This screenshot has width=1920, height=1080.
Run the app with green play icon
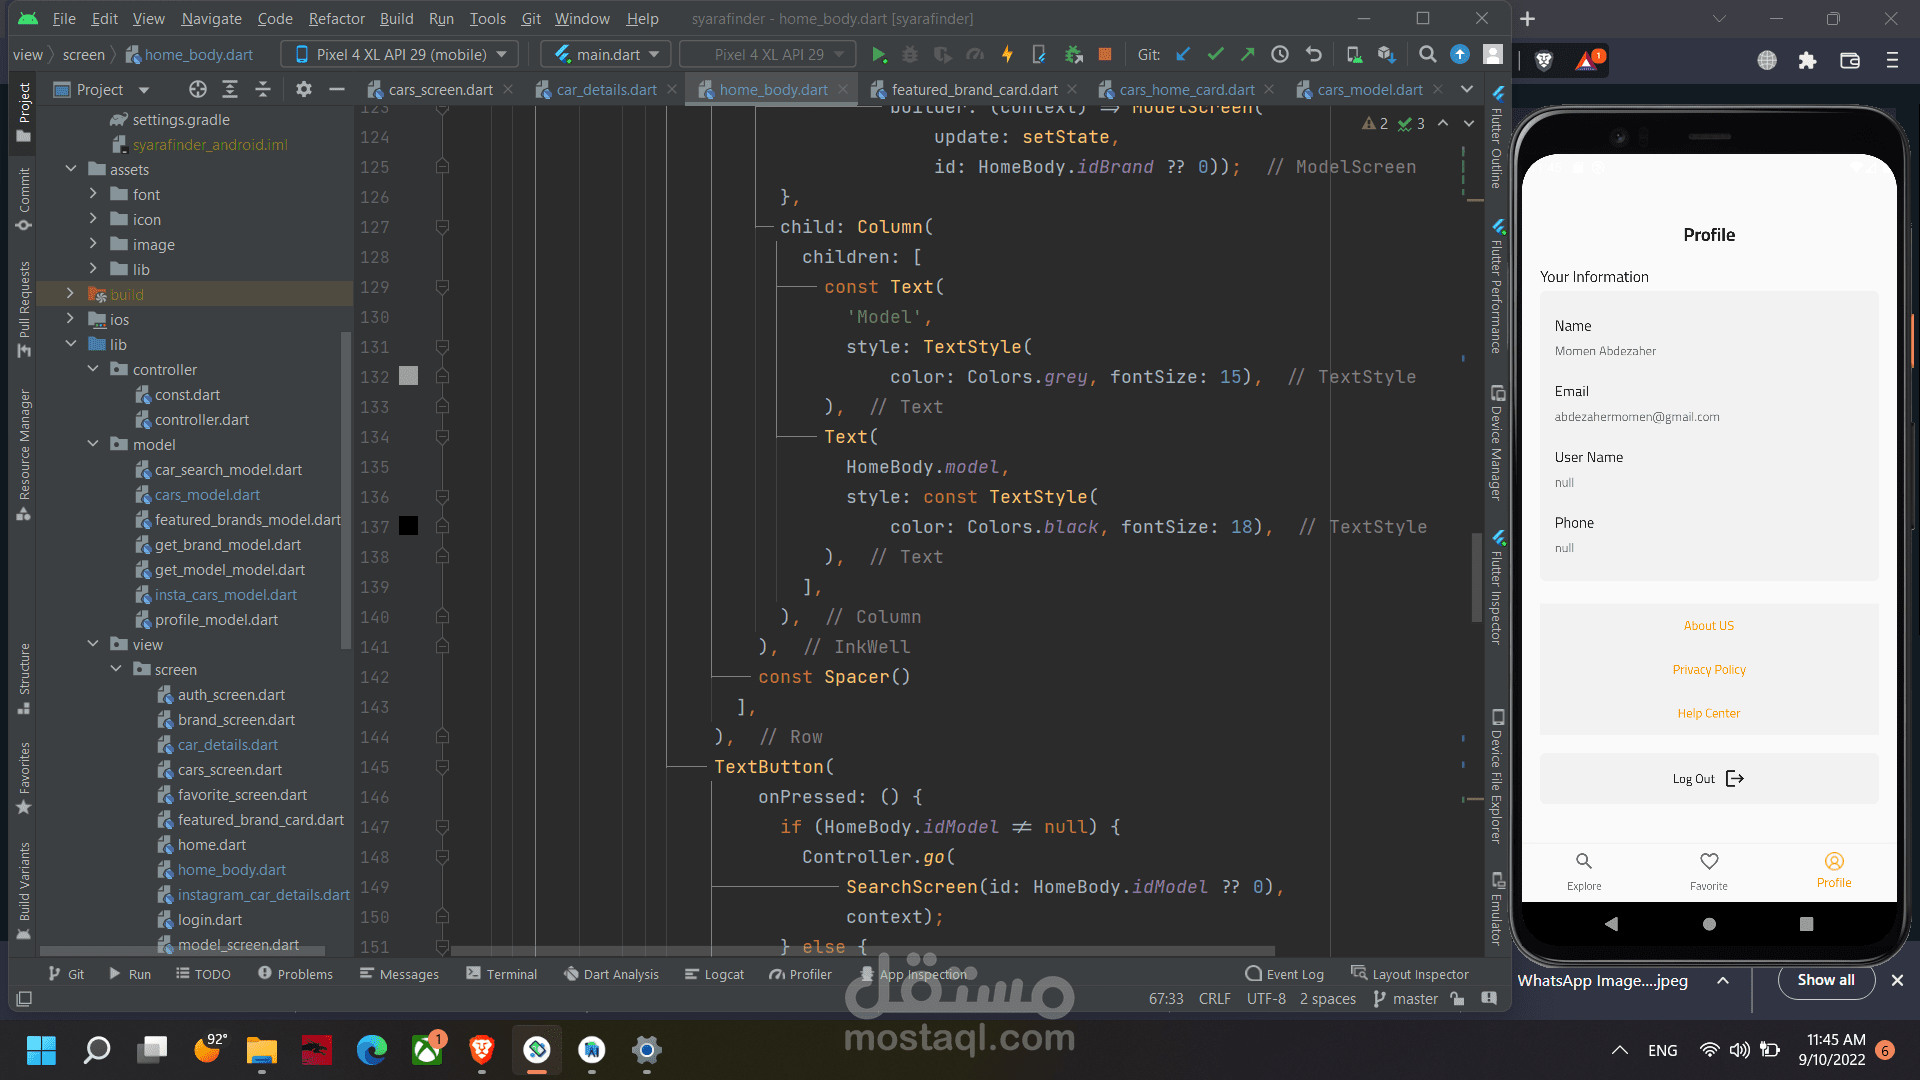pyautogui.click(x=879, y=55)
